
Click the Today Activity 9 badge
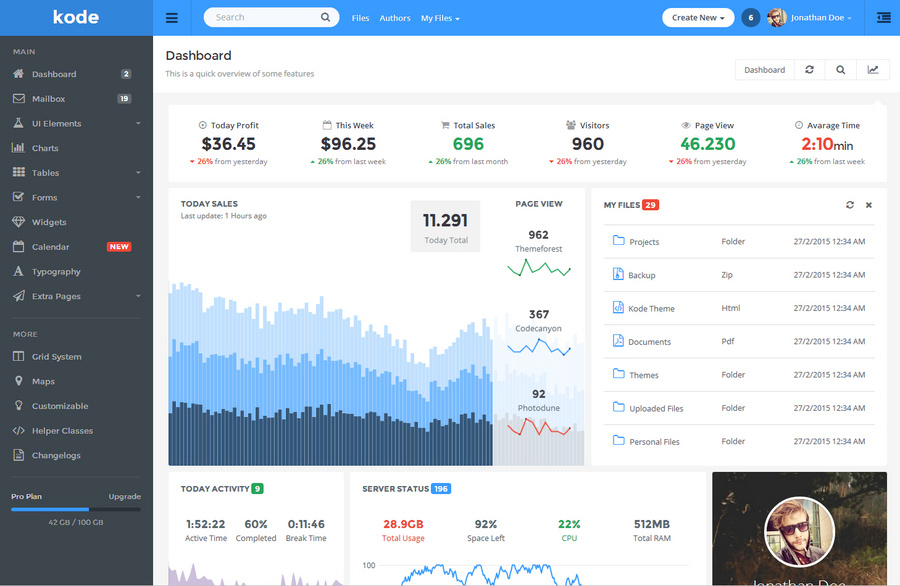coord(257,488)
